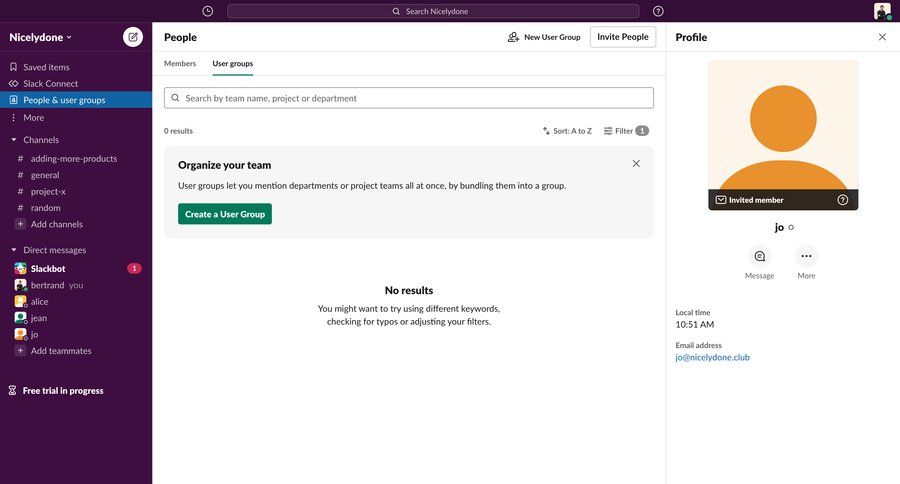Open the project-x channel
900x484 pixels.
coord(76,191)
